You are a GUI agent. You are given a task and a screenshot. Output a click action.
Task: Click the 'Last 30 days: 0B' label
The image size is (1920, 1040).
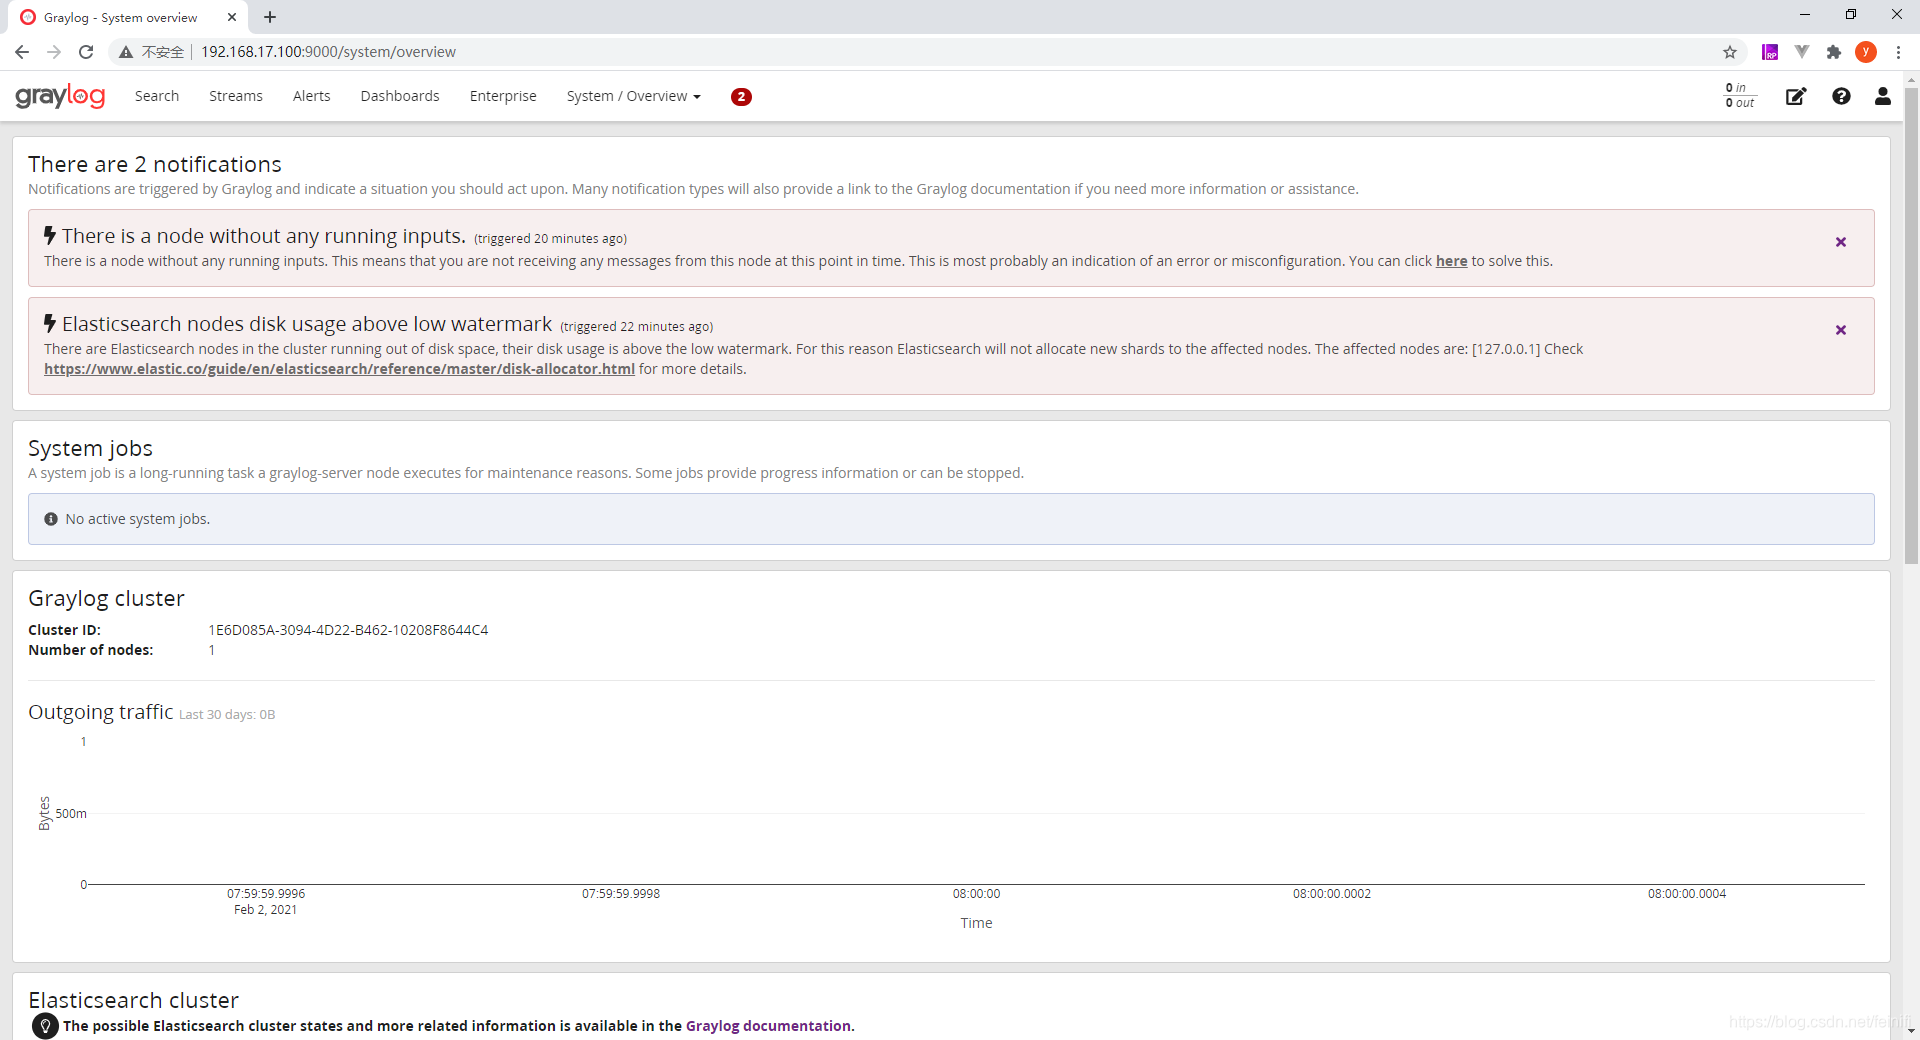pos(227,715)
